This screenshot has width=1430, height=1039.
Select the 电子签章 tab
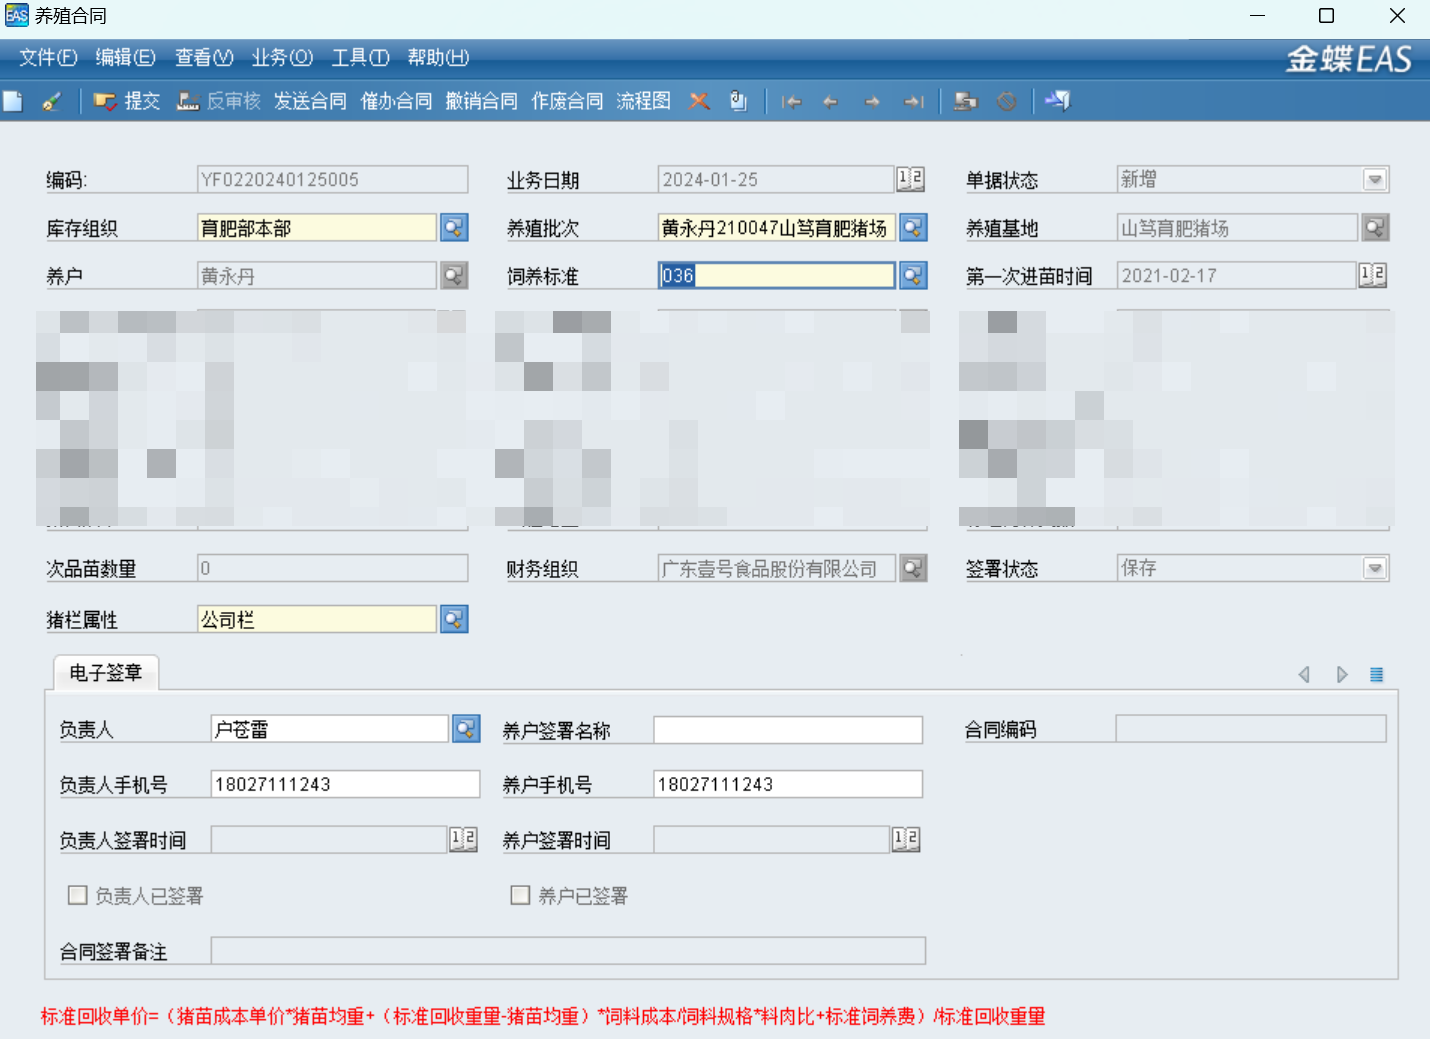[x=105, y=673]
